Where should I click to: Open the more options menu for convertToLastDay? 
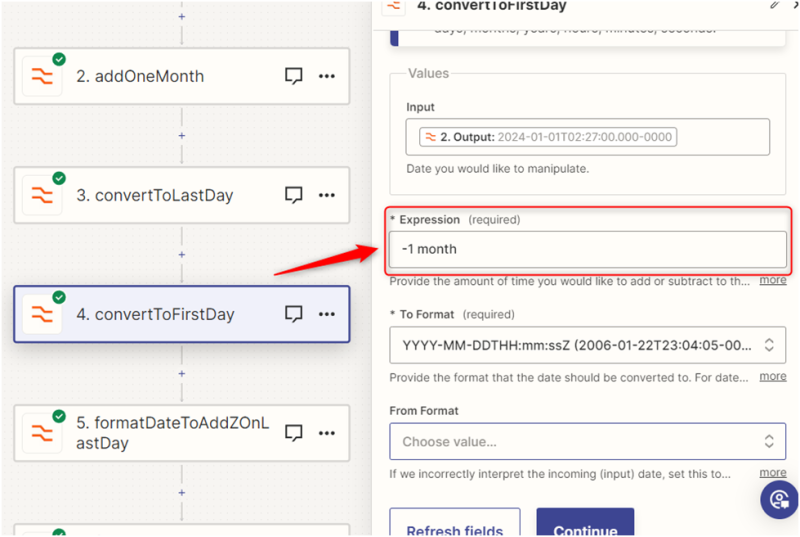point(327,195)
